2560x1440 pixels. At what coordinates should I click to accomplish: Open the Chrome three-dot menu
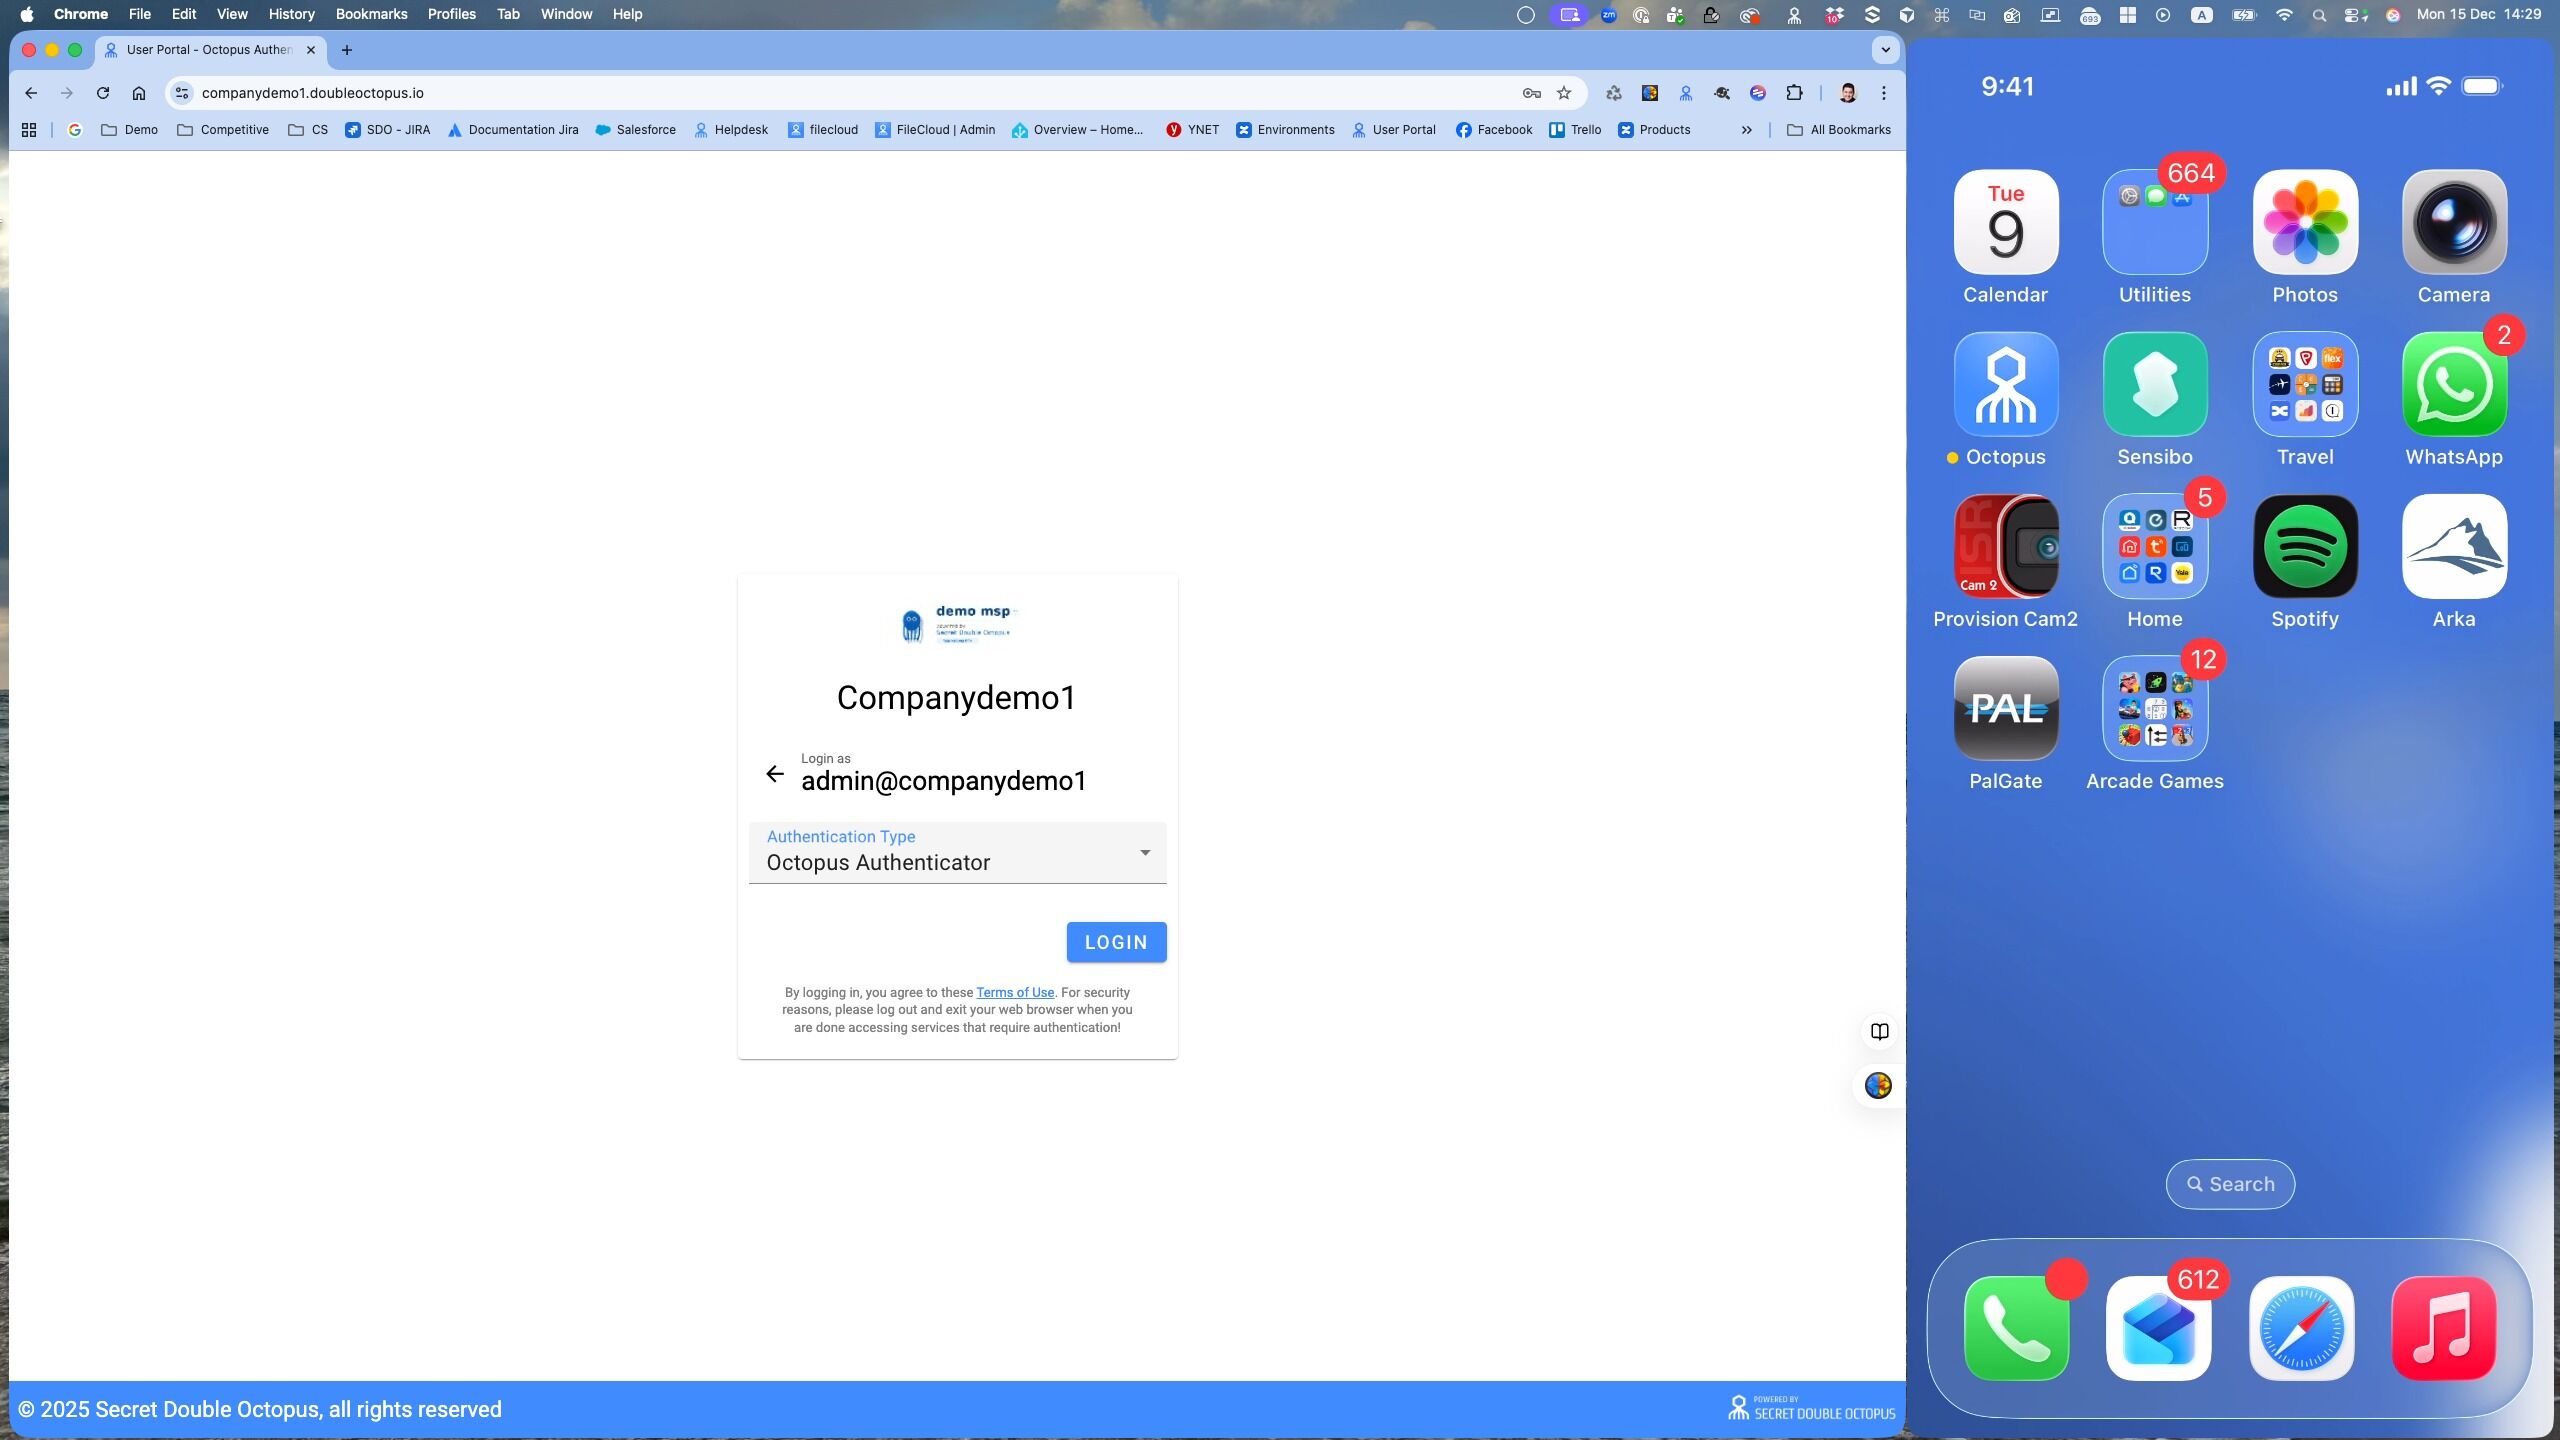click(1884, 93)
